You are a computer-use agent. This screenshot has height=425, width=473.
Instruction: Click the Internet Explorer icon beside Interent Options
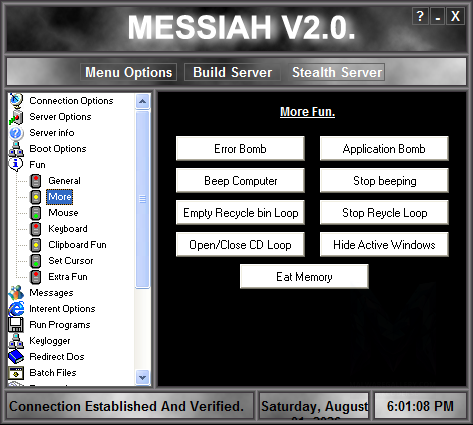pos(16,309)
